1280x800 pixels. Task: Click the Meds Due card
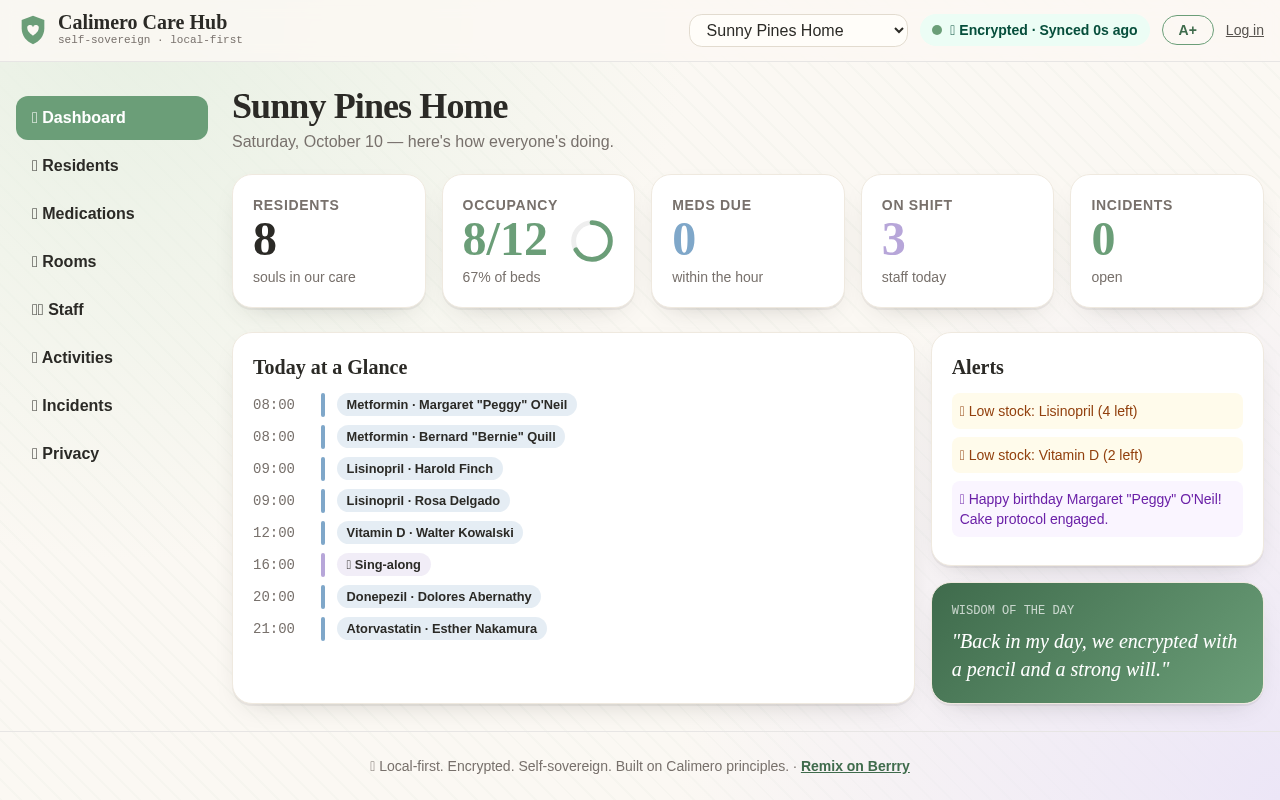(748, 241)
